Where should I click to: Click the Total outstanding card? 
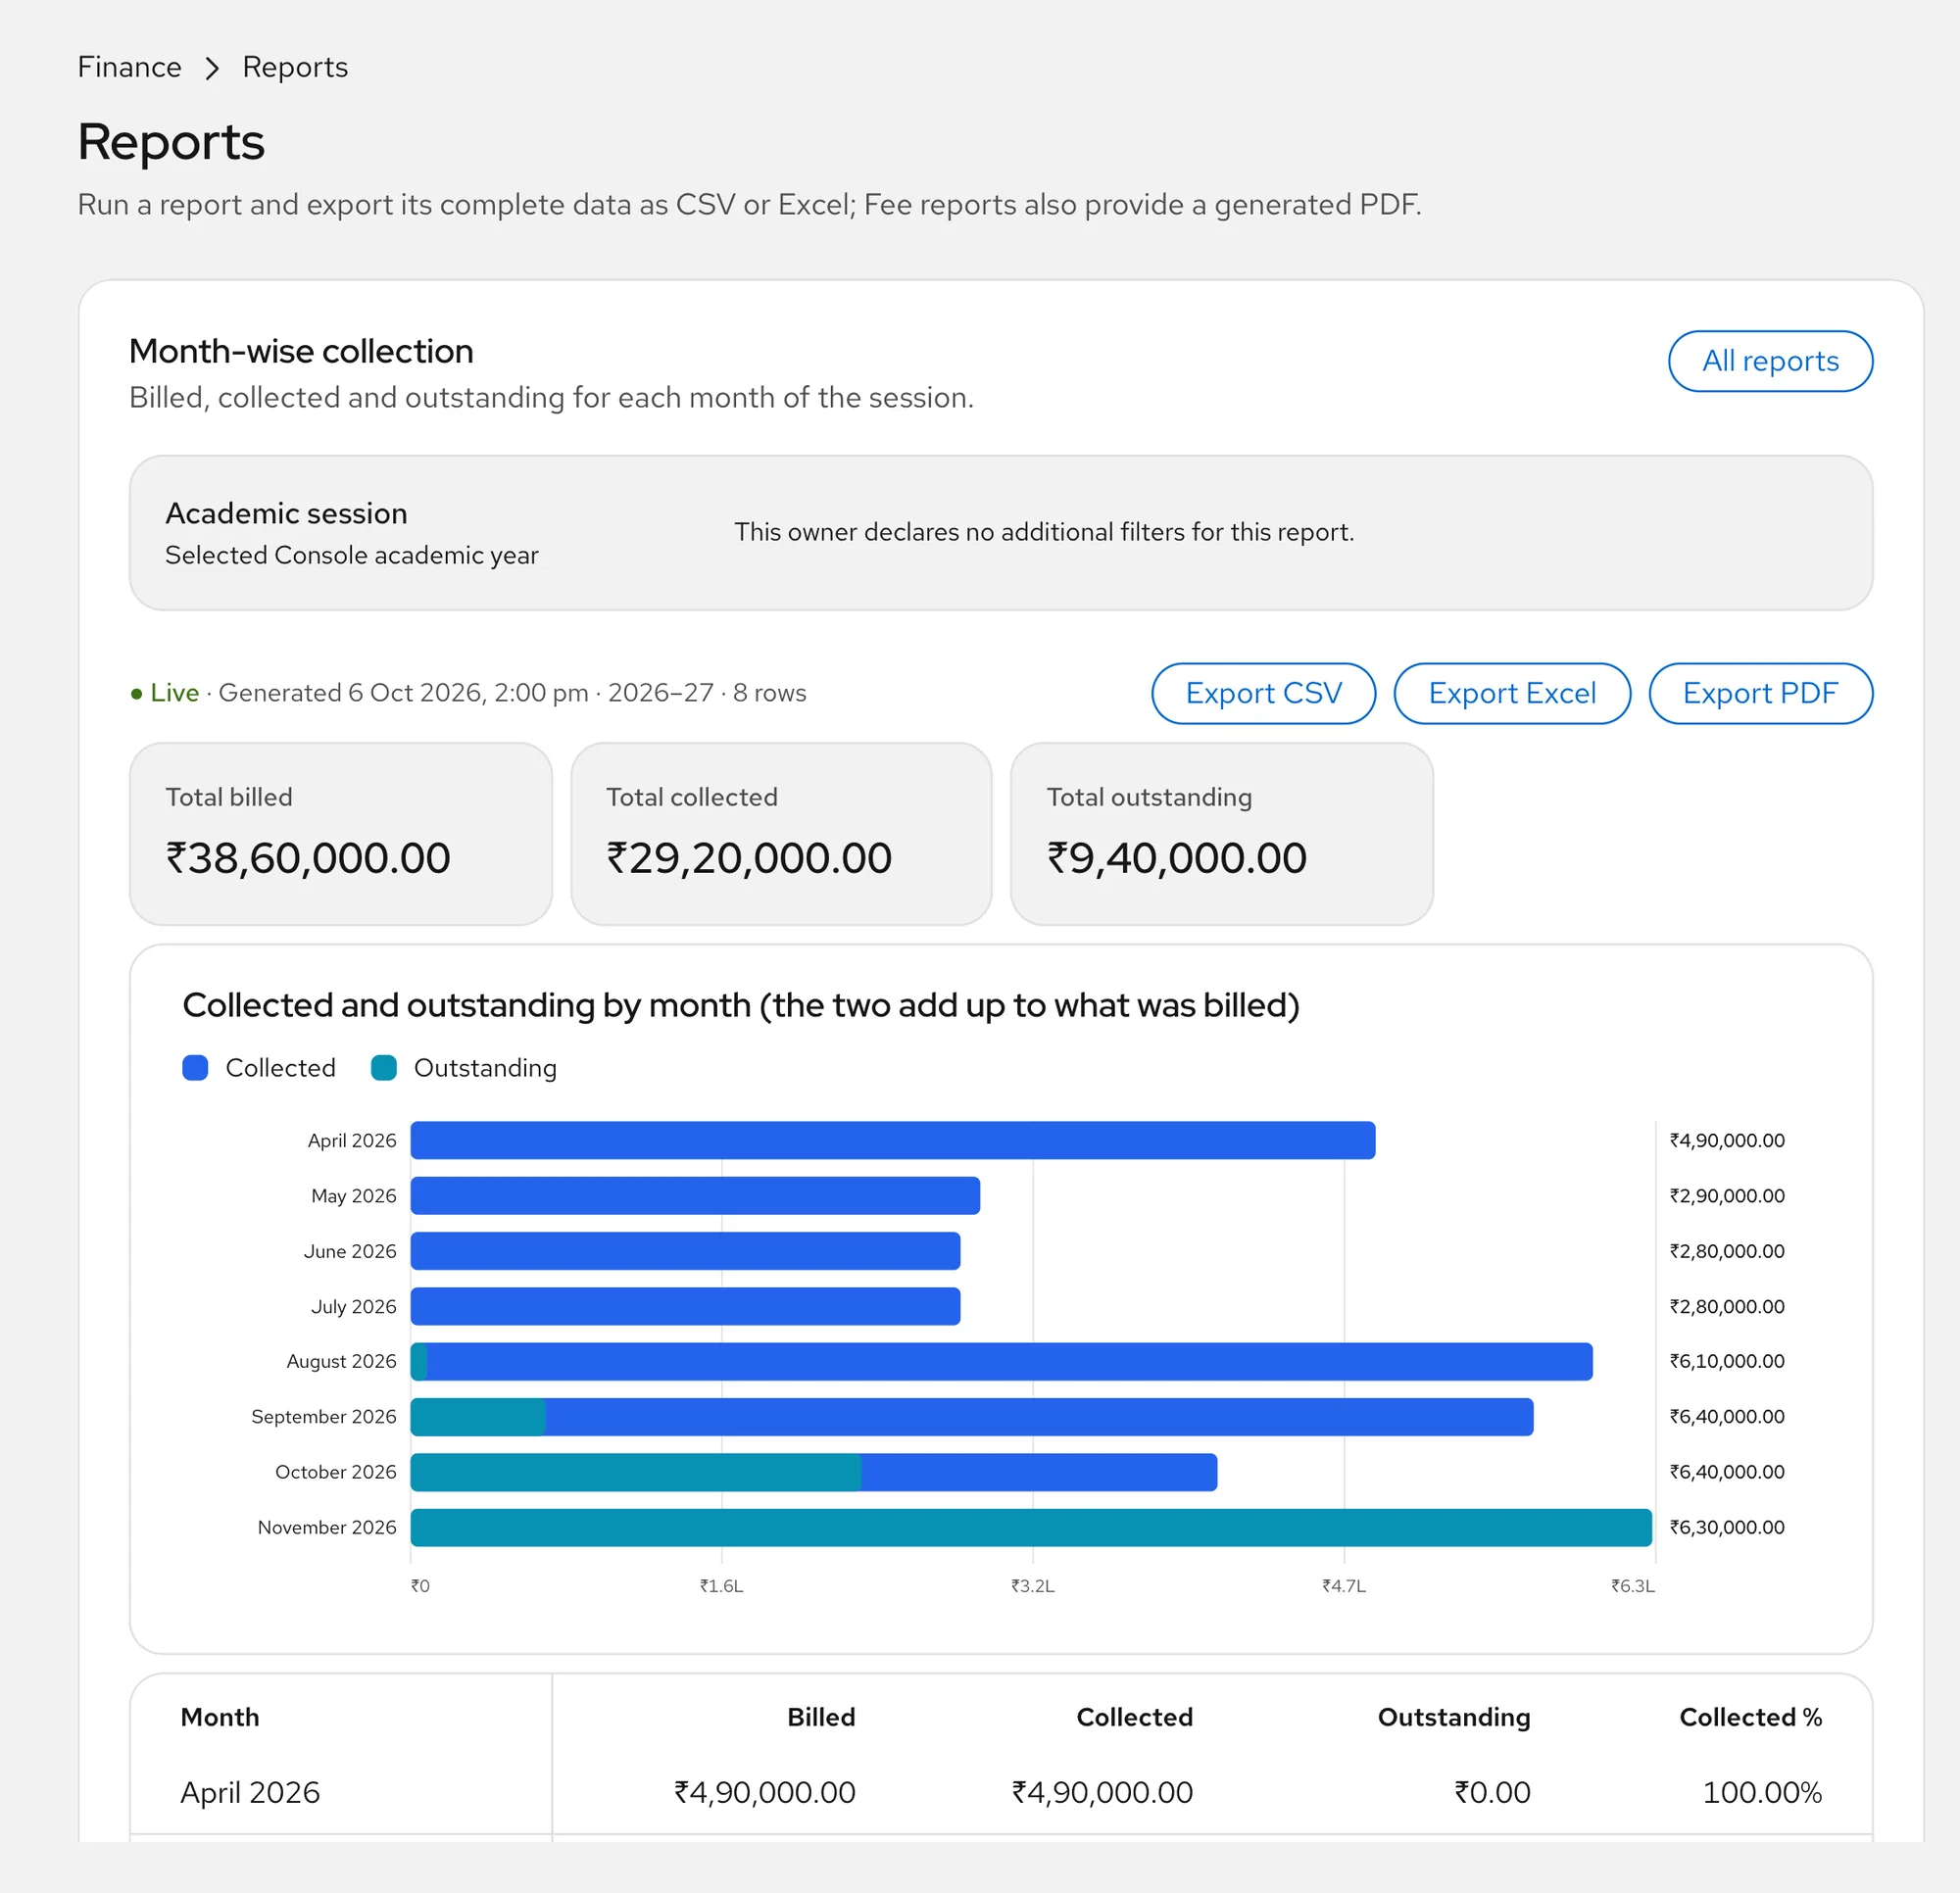tap(1222, 834)
